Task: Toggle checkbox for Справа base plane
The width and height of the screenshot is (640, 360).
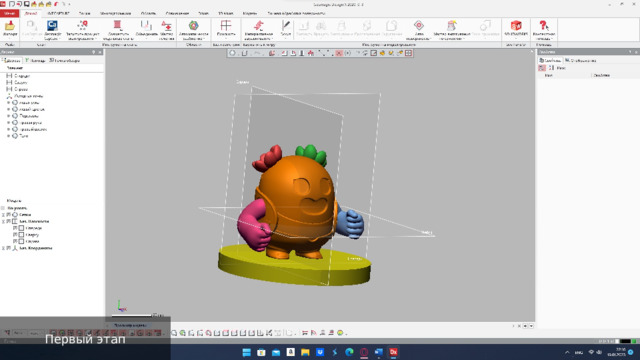Action: tap(15, 241)
